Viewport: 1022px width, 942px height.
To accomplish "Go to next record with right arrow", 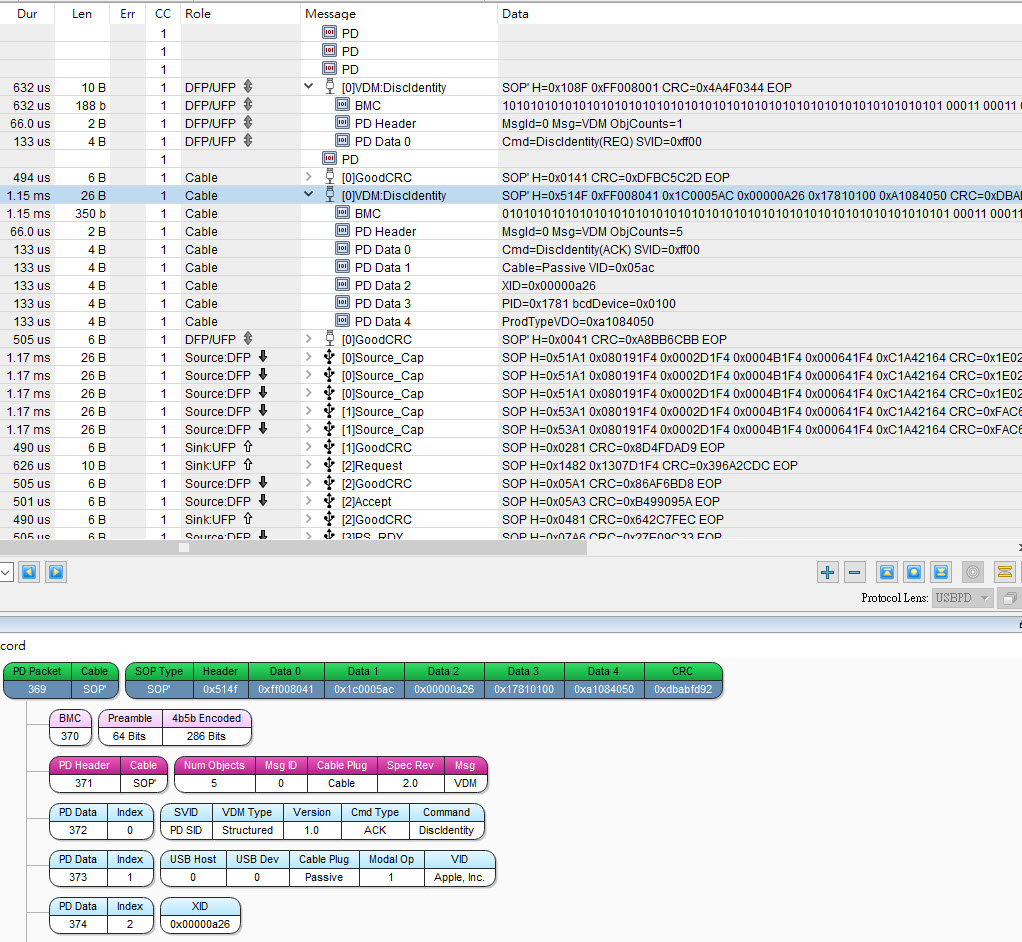I will point(56,572).
